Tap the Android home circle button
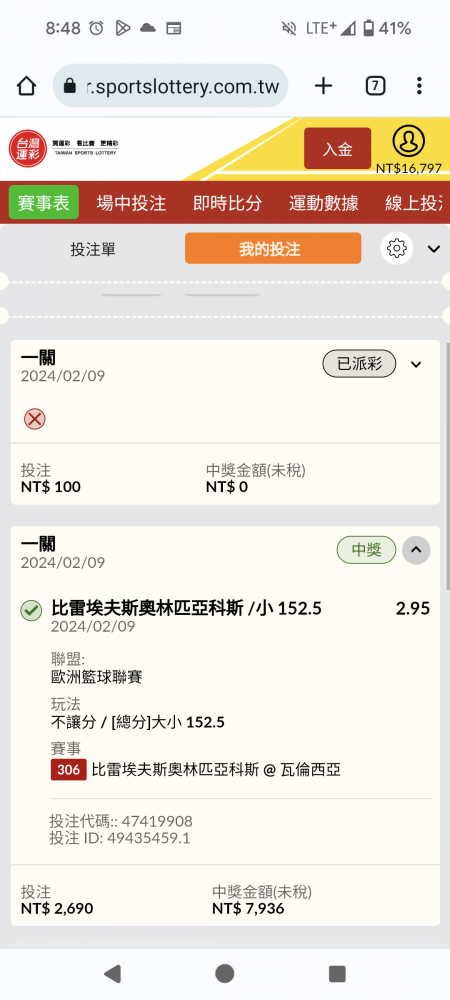 (x=224, y=973)
